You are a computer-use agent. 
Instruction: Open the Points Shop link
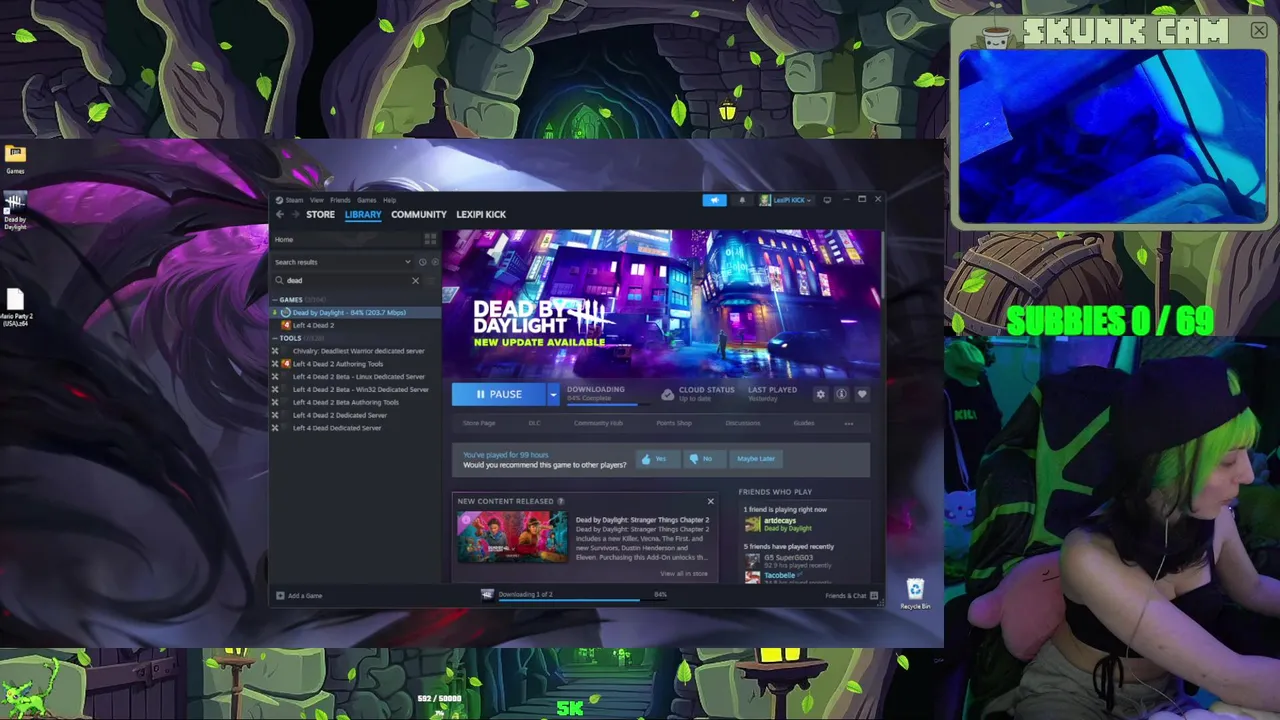coord(674,423)
